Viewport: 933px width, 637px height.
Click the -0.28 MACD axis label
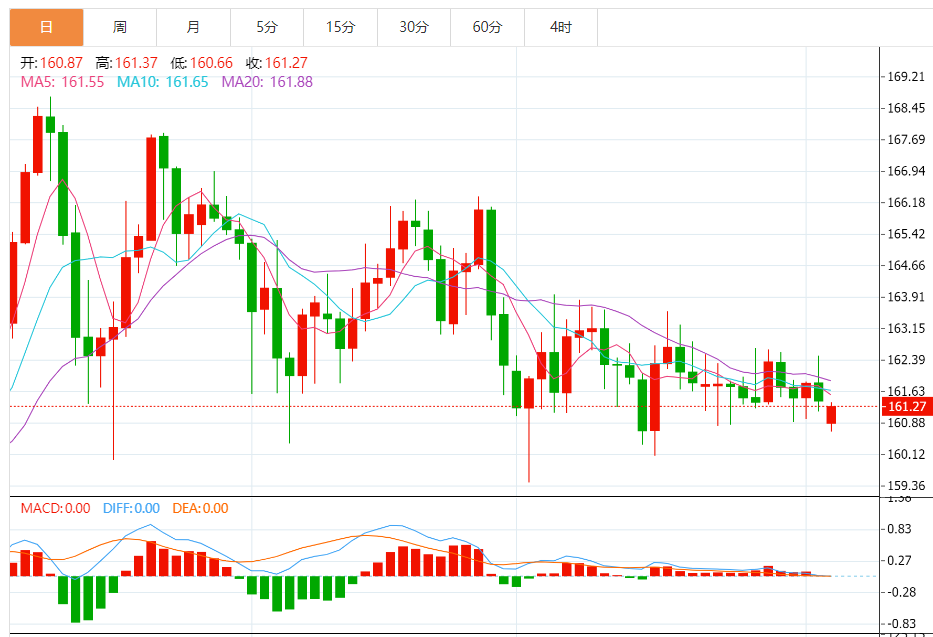[x=901, y=592]
